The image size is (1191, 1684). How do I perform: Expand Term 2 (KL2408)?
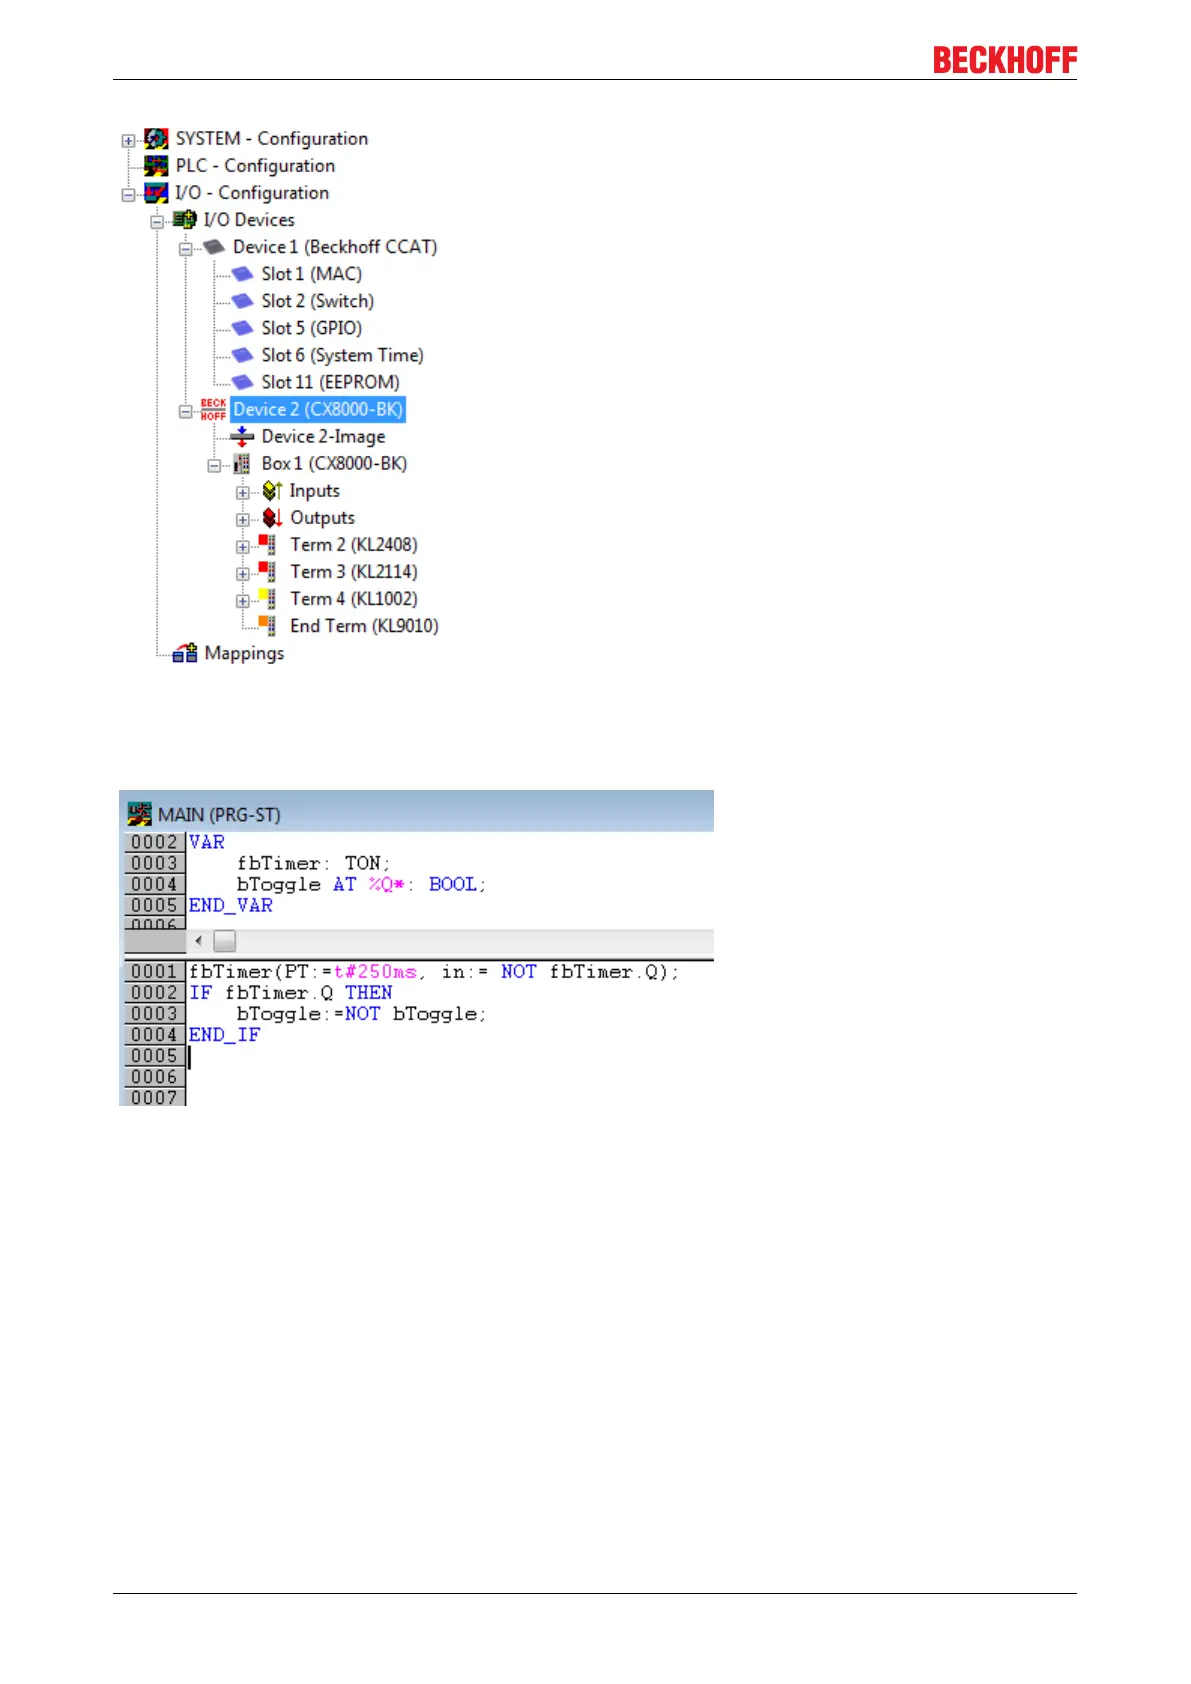click(x=242, y=546)
